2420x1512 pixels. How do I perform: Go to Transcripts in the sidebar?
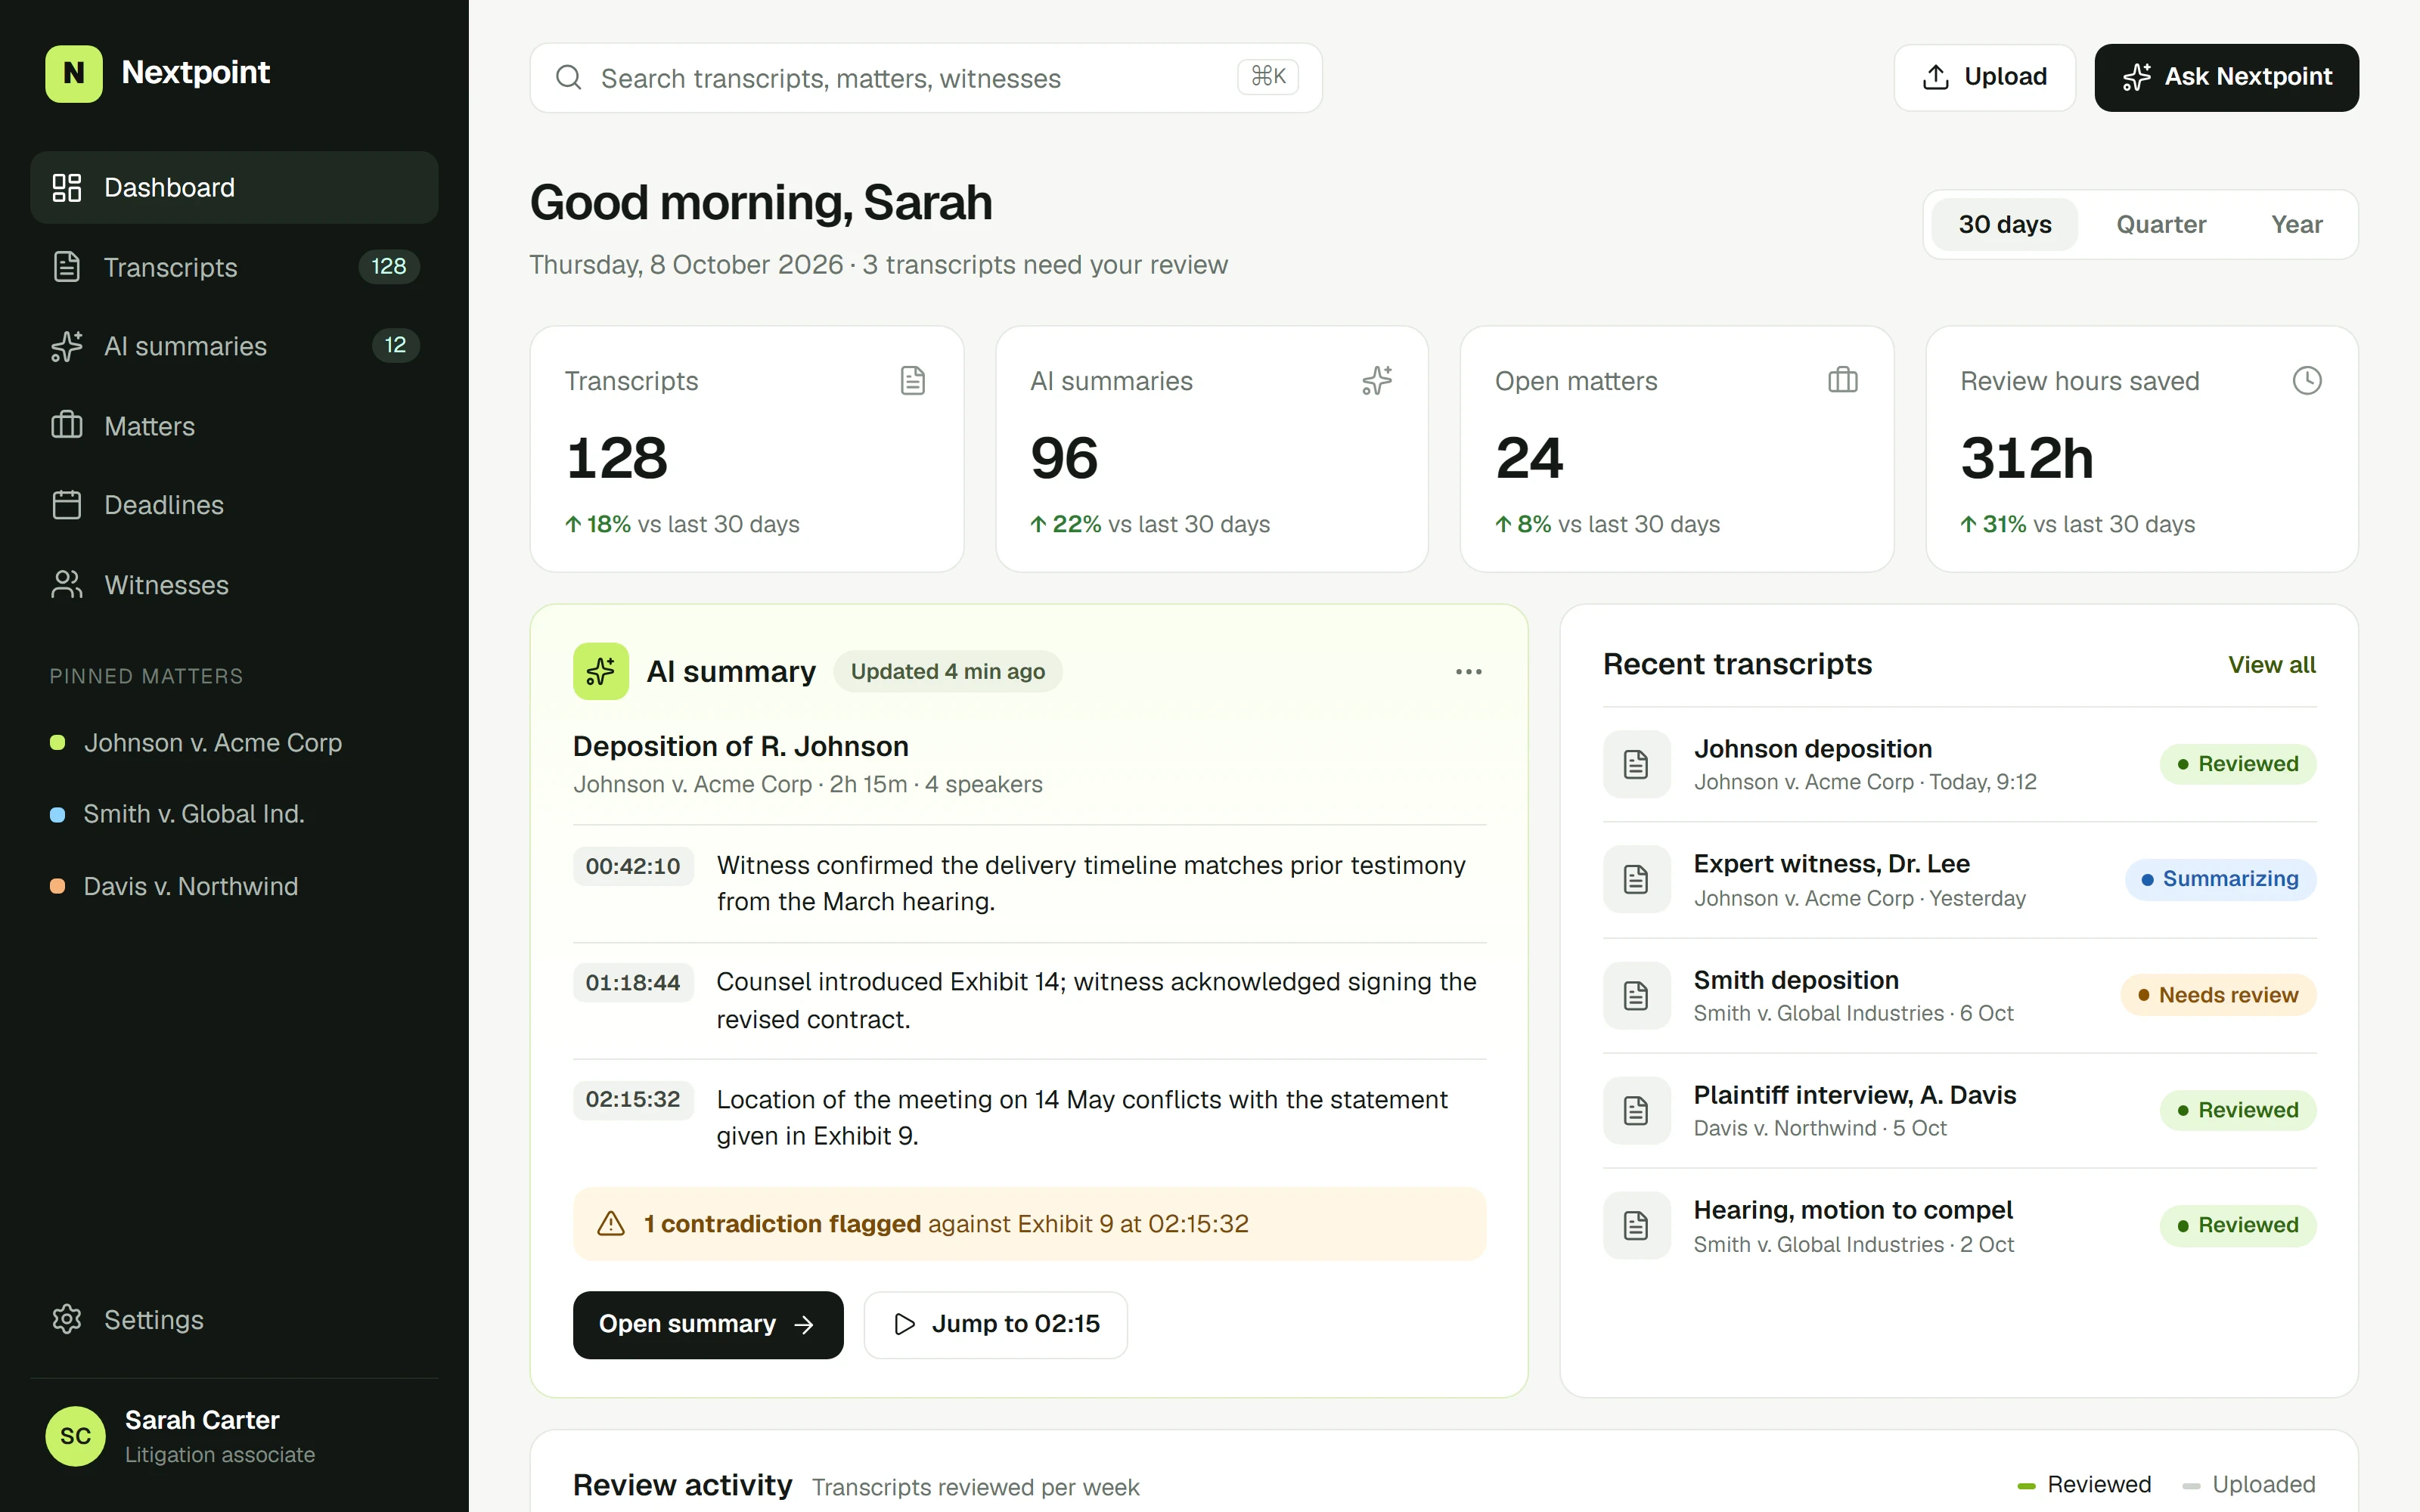tap(234, 267)
